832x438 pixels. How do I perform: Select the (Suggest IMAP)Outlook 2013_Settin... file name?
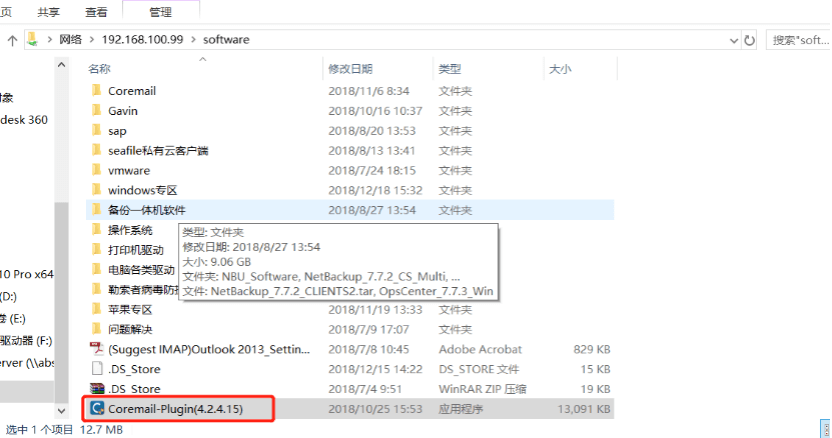click(x=209, y=349)
